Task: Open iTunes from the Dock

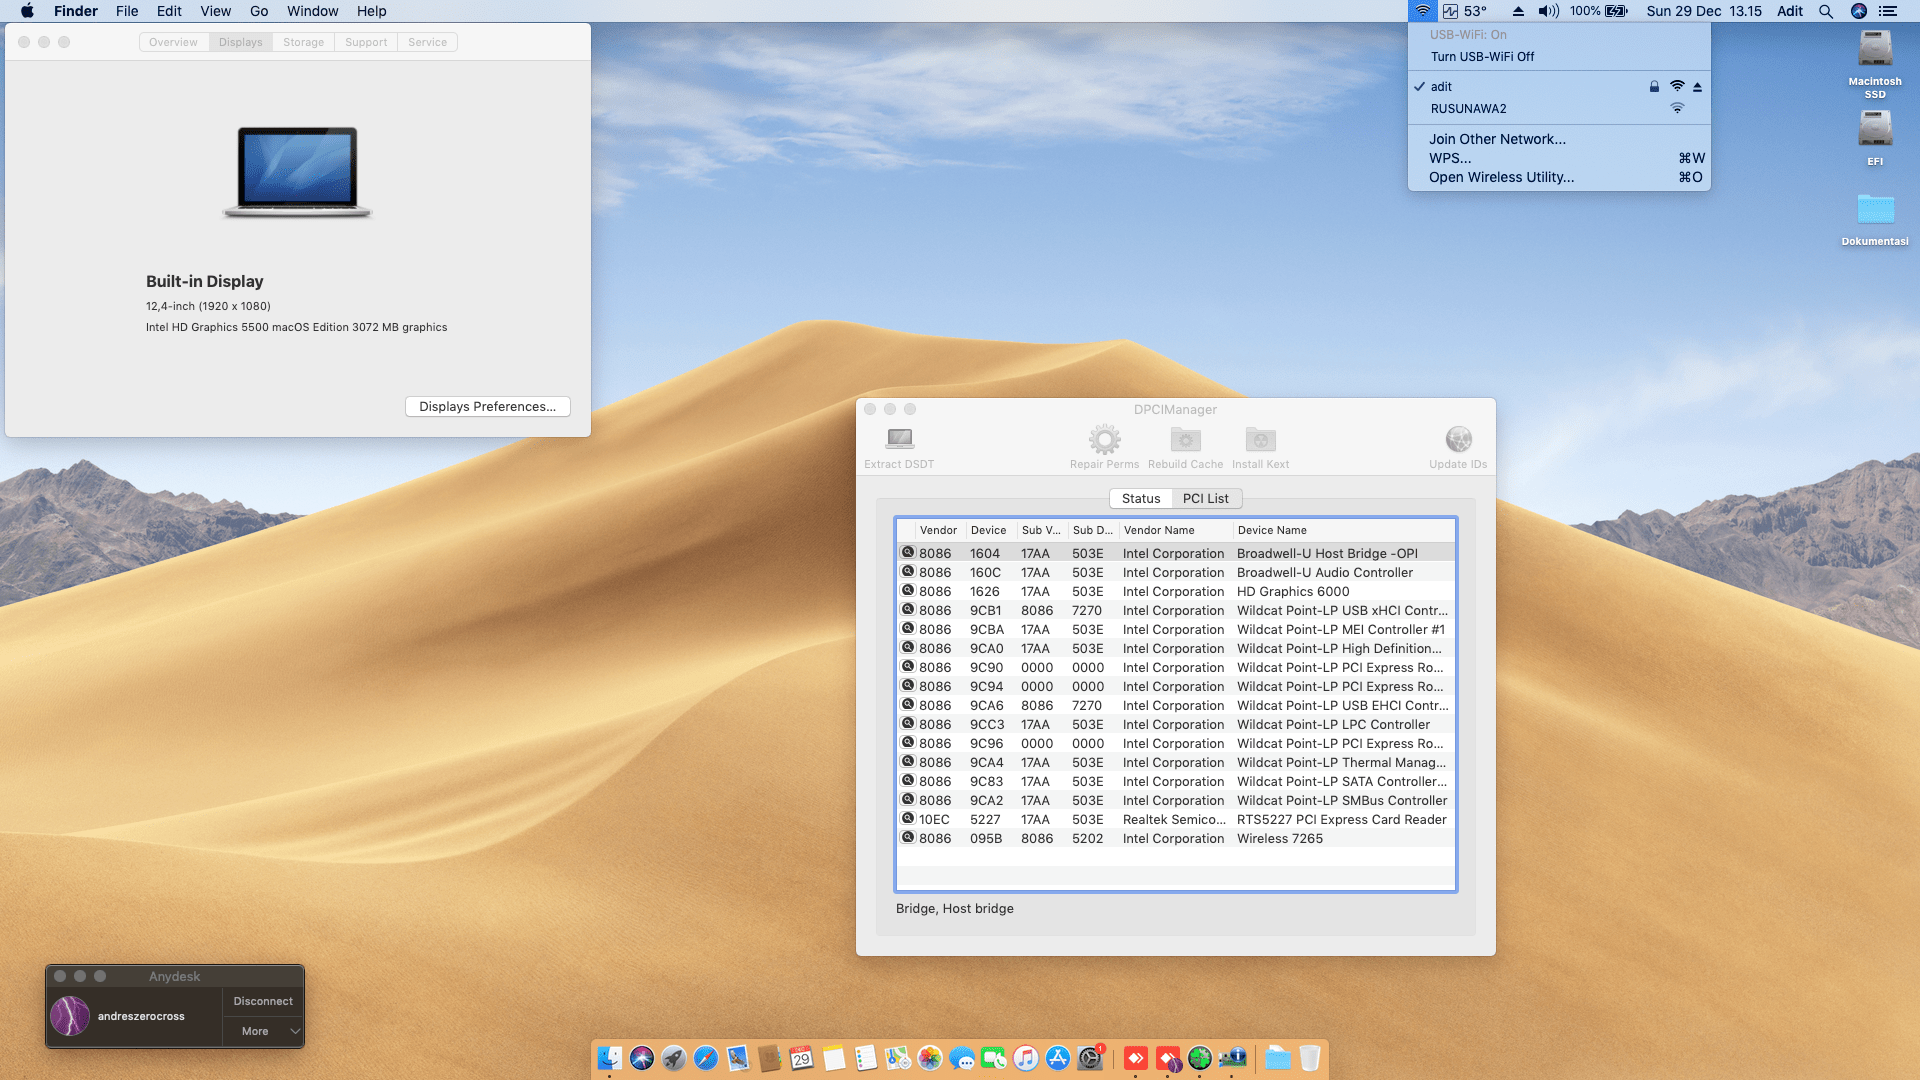Action: coord(1026,1058)
